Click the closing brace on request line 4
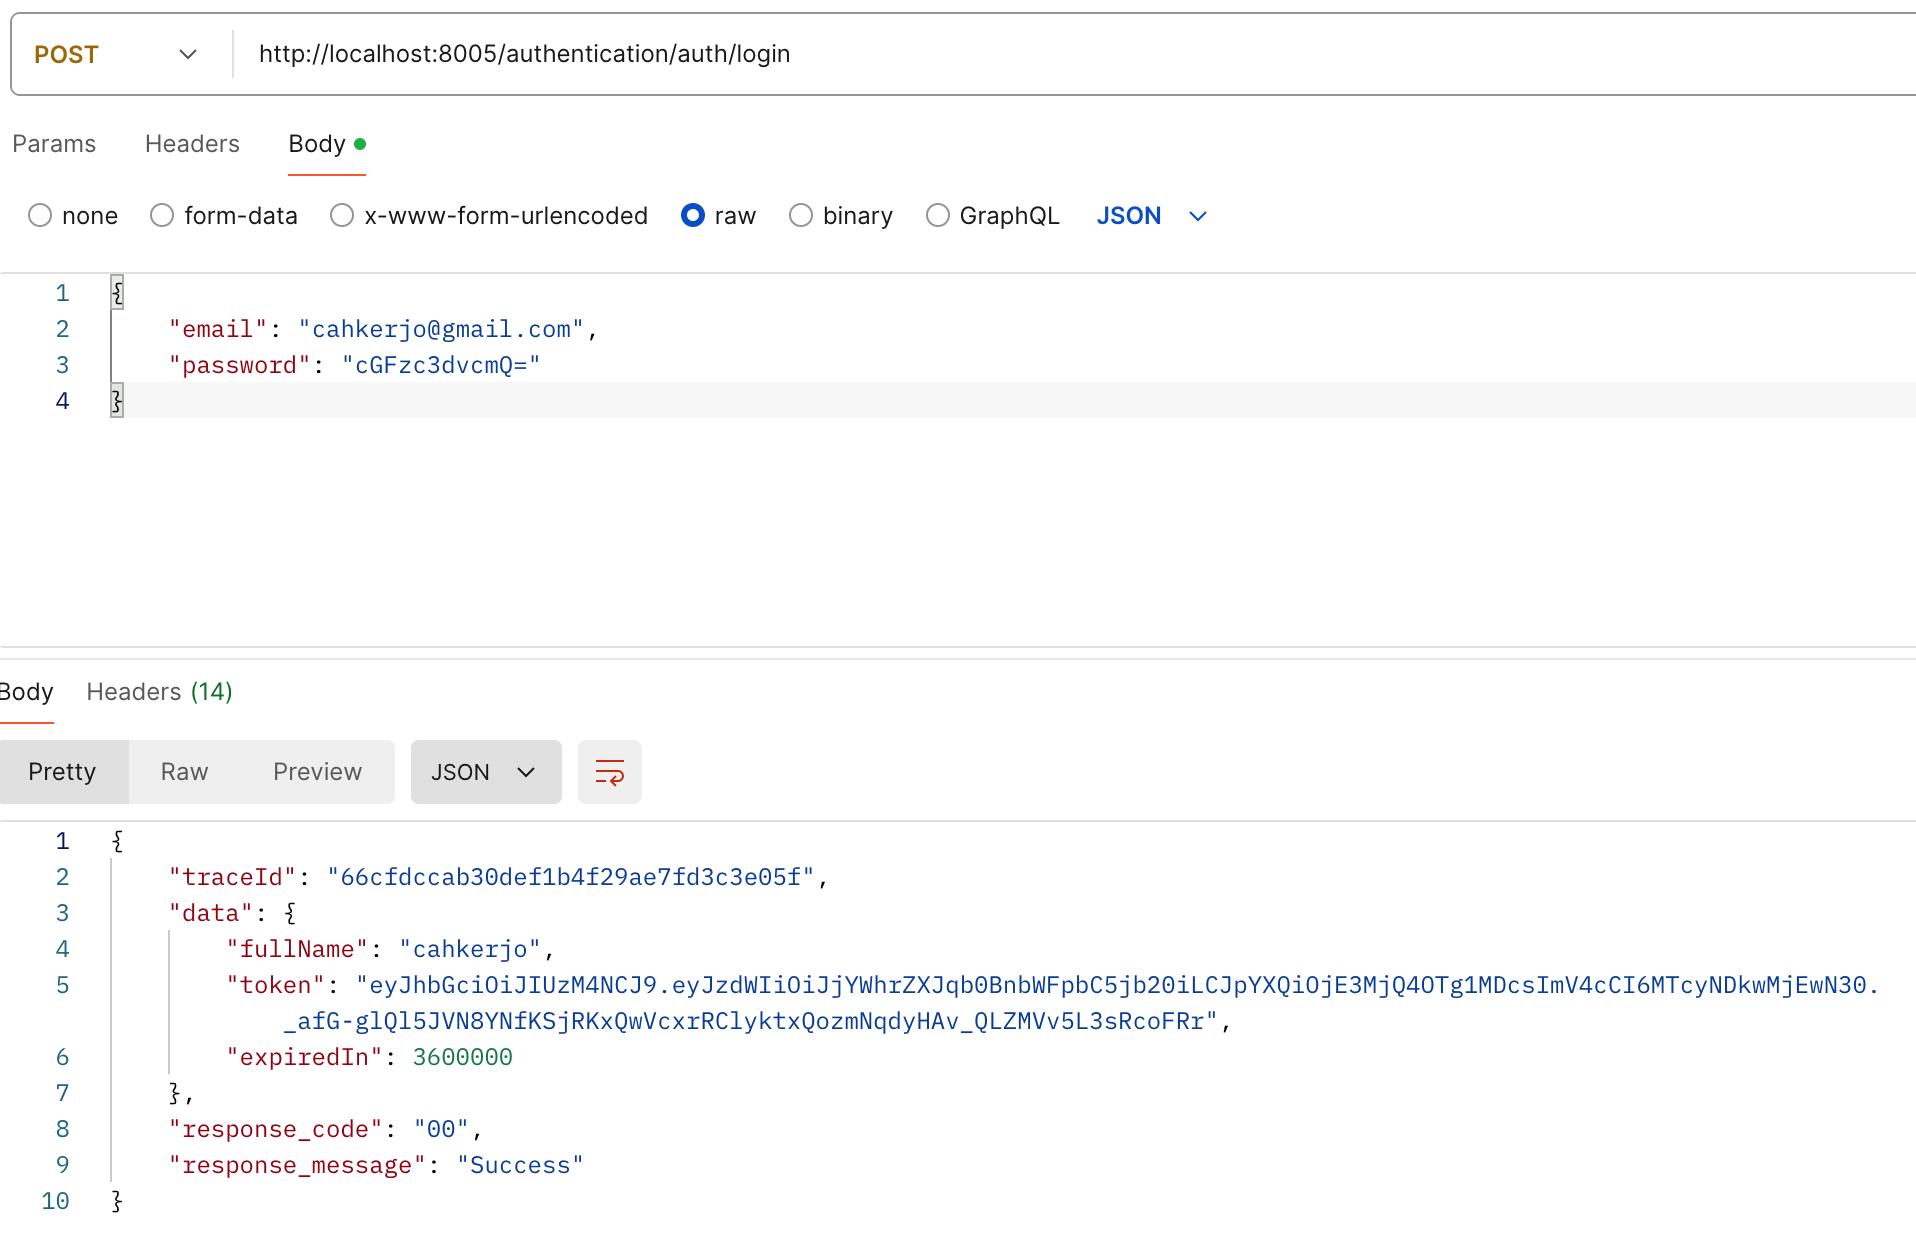Viewport: 1916px width, 1240px height. pyautogui.click(x=117, y=402)
